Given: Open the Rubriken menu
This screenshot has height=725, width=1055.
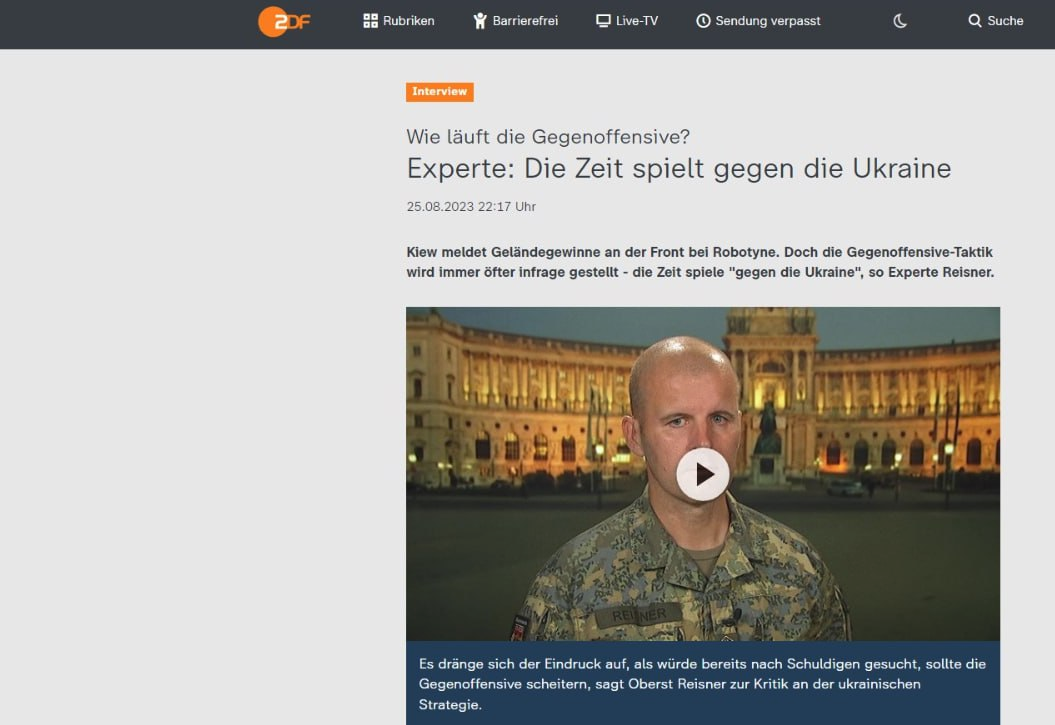Looking at the screenshot, I should pos(399,21).
